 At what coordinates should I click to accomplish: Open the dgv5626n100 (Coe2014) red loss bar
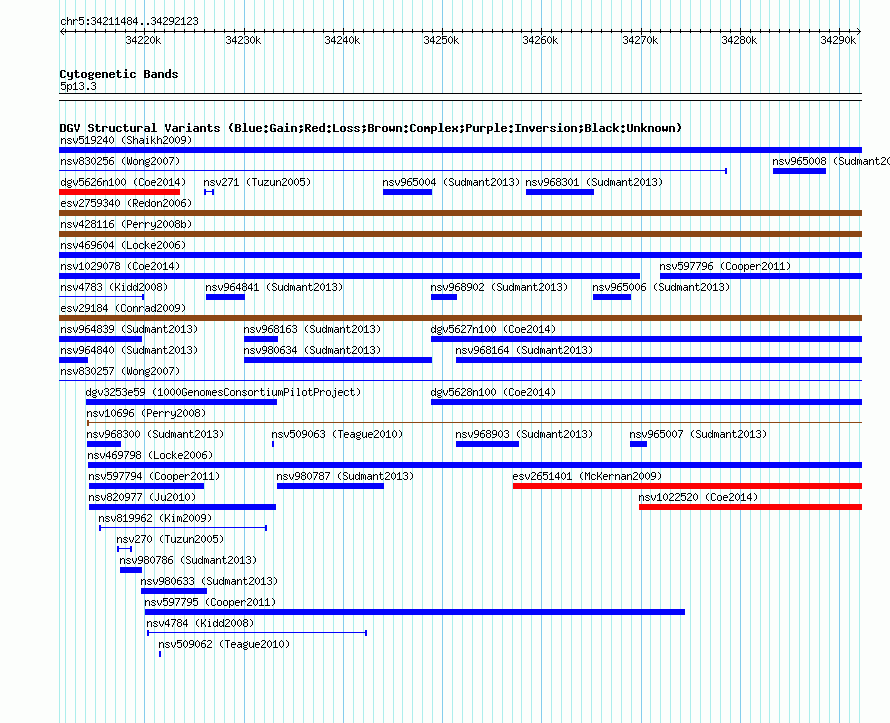coord(119,192)
